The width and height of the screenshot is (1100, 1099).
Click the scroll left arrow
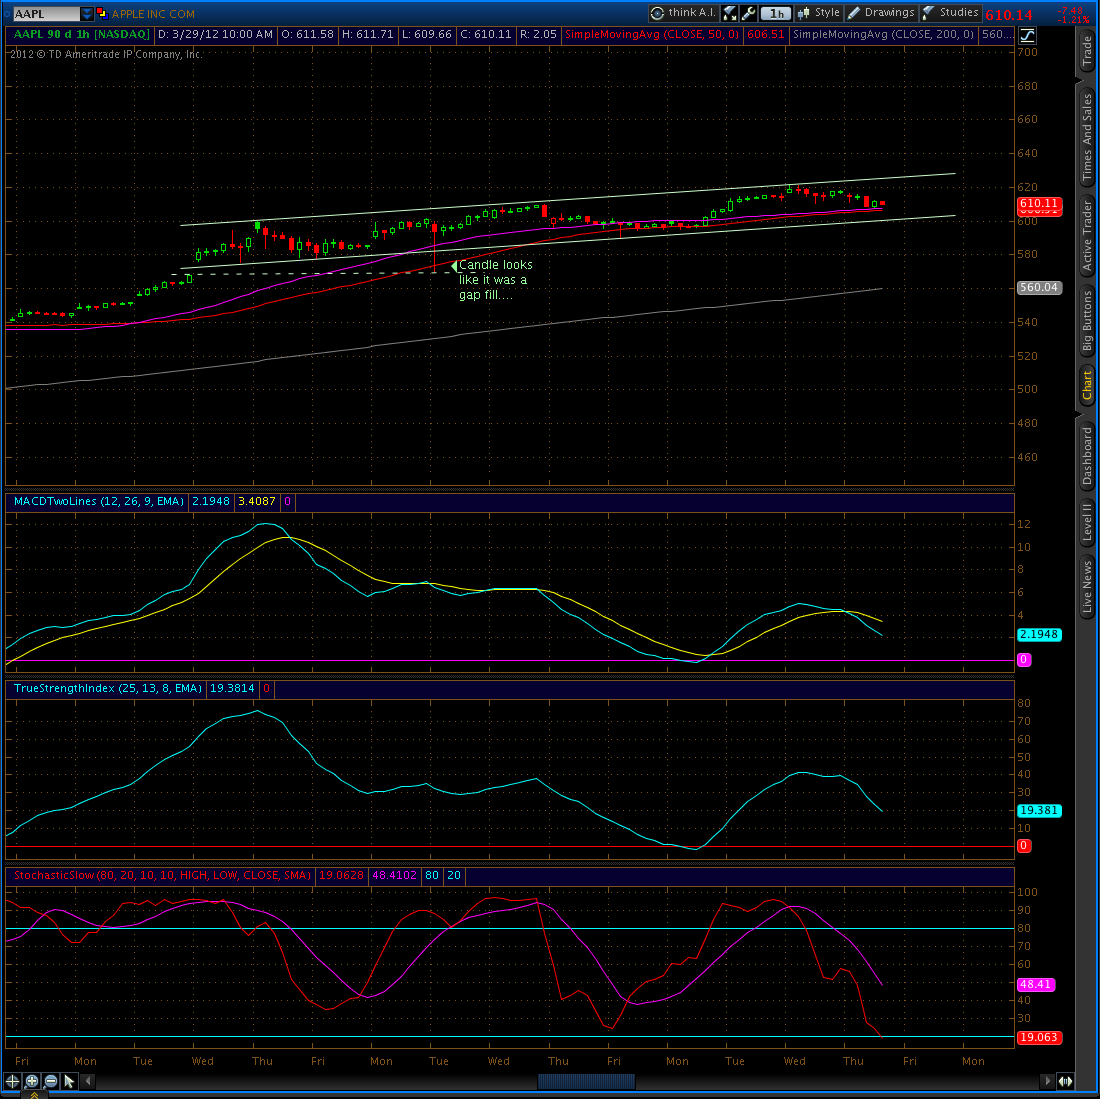point(88,1081)
